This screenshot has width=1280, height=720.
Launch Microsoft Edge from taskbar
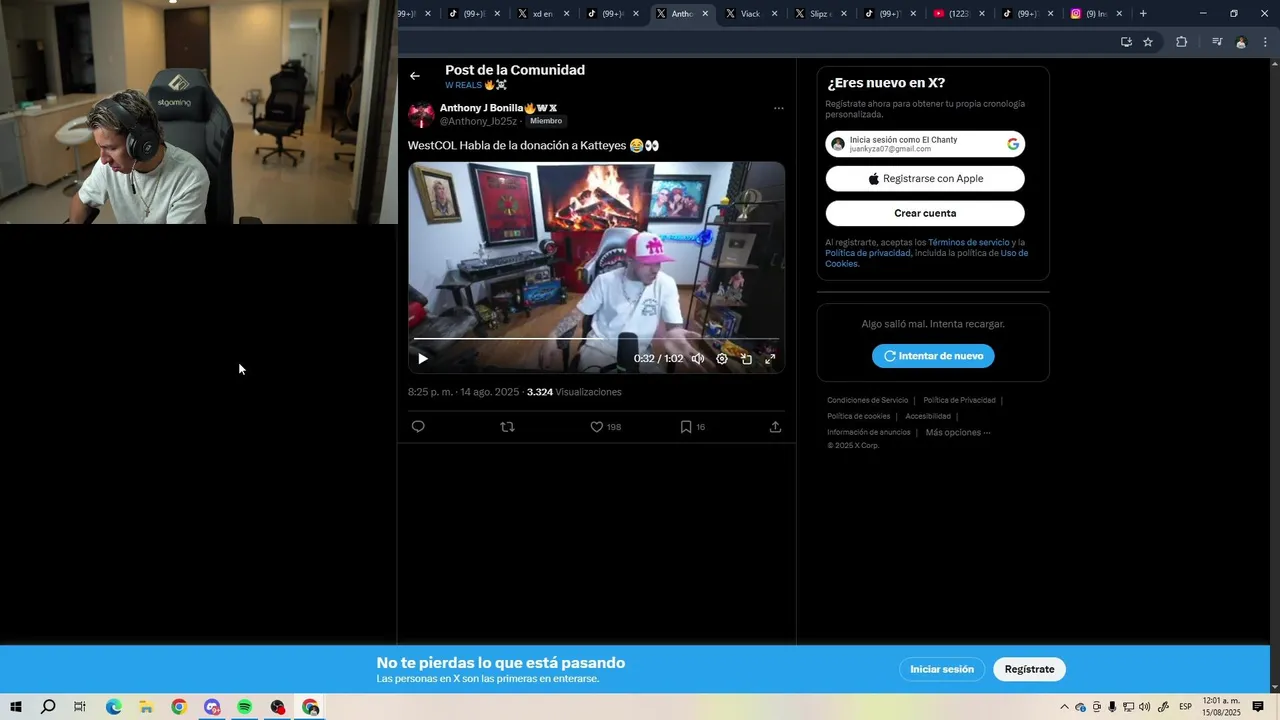pos(113,707)
